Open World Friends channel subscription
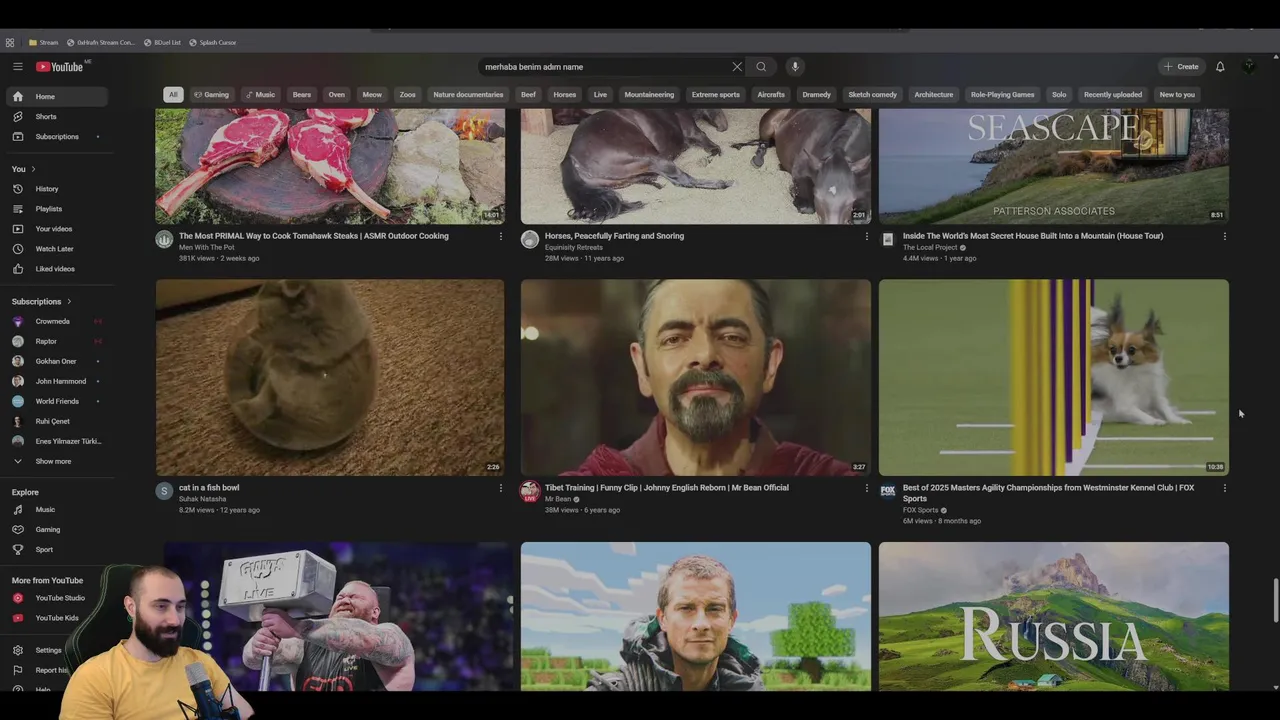 coord(56,402)
